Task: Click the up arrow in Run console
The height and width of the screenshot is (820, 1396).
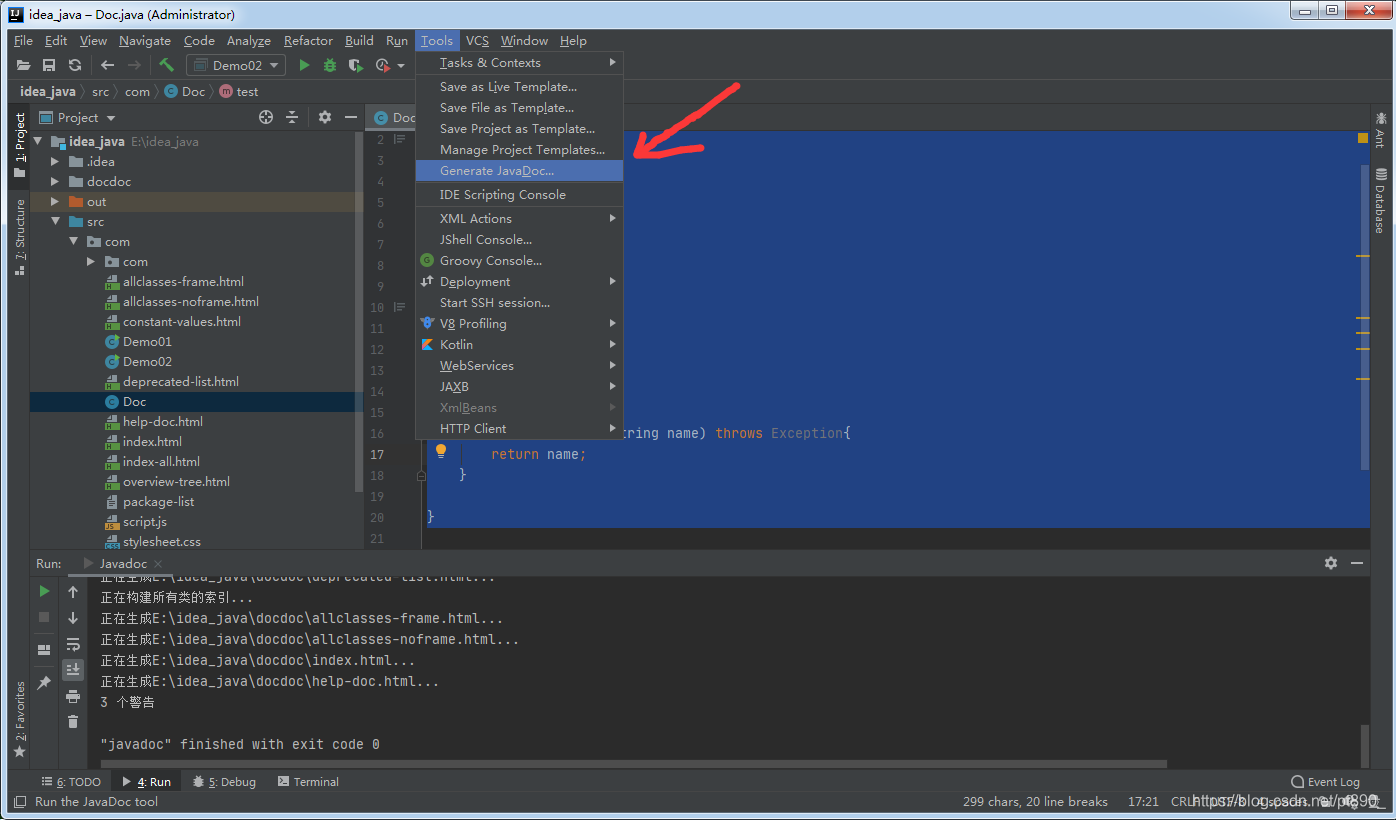Action: (x=73, y=592)
